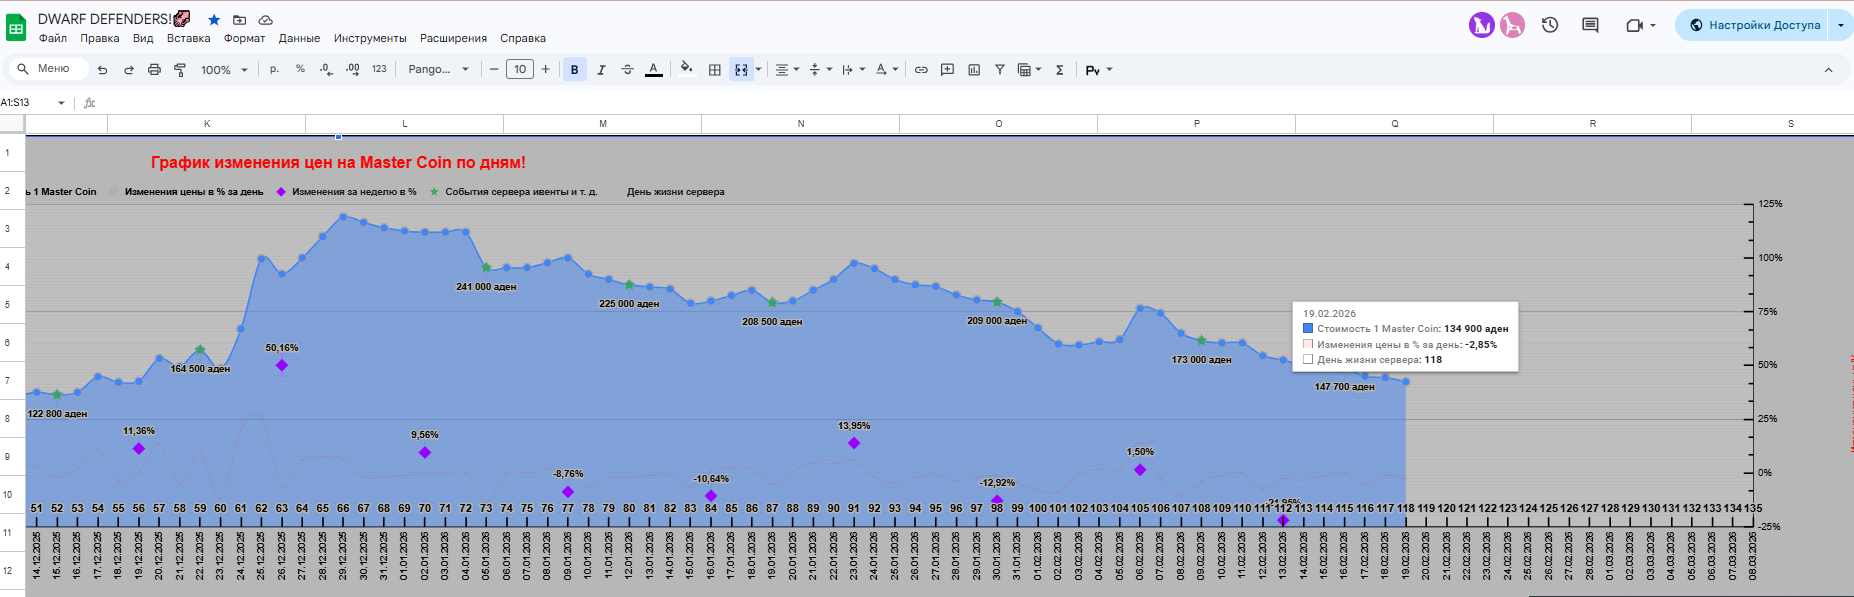Open the Данные menu
The width and height of the screenshot is (1854, 597).
299,38
